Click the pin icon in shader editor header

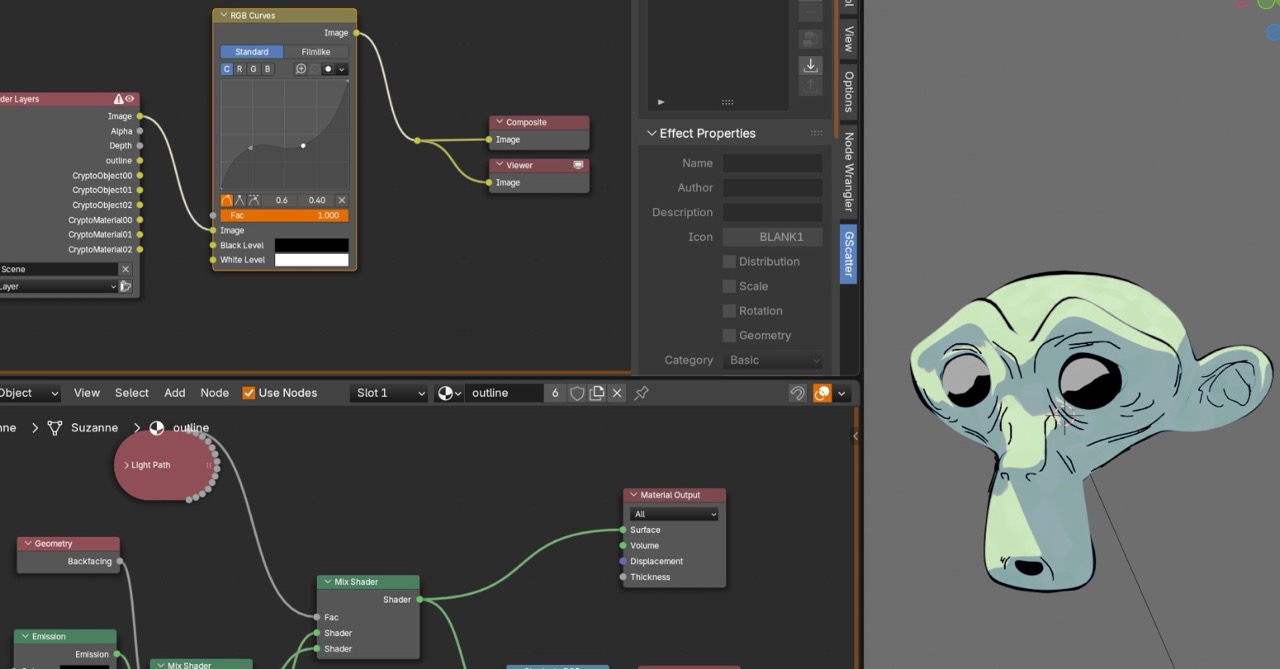coord(642,393)
